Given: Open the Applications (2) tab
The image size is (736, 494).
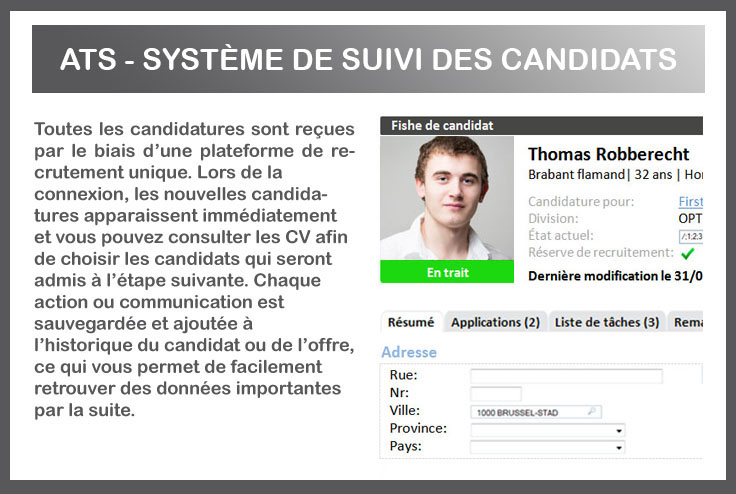Looking at the screenshot, I should [x=495, y=322].
